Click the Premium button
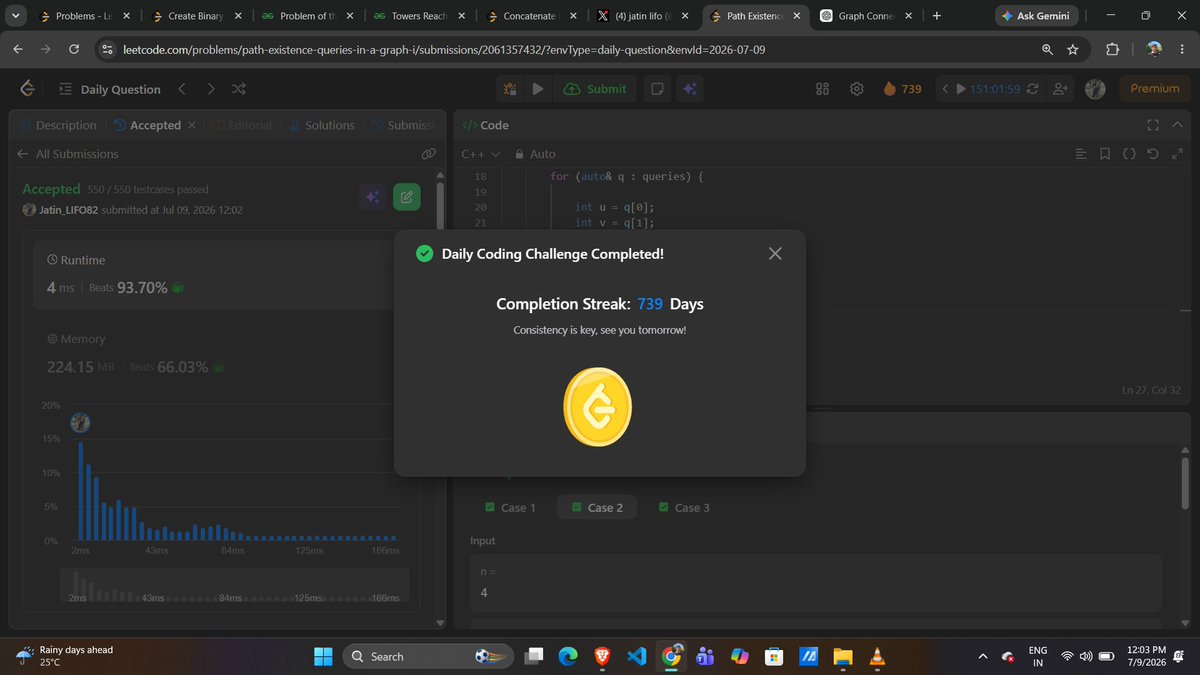The image size is (1200, 675). pos(1154,89)
